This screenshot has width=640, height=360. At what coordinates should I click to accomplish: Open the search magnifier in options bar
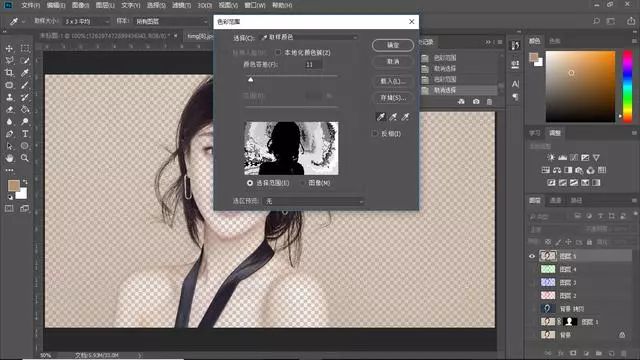(596, 21)
